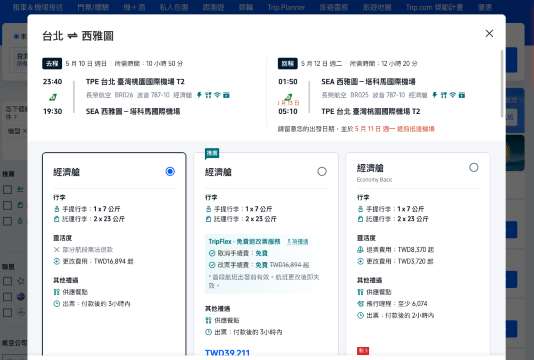Click the return SEA 西雅圖 – 塔科馬國際機場 line
Viewport: 534px width, 360px height.
tap(368, 81)
